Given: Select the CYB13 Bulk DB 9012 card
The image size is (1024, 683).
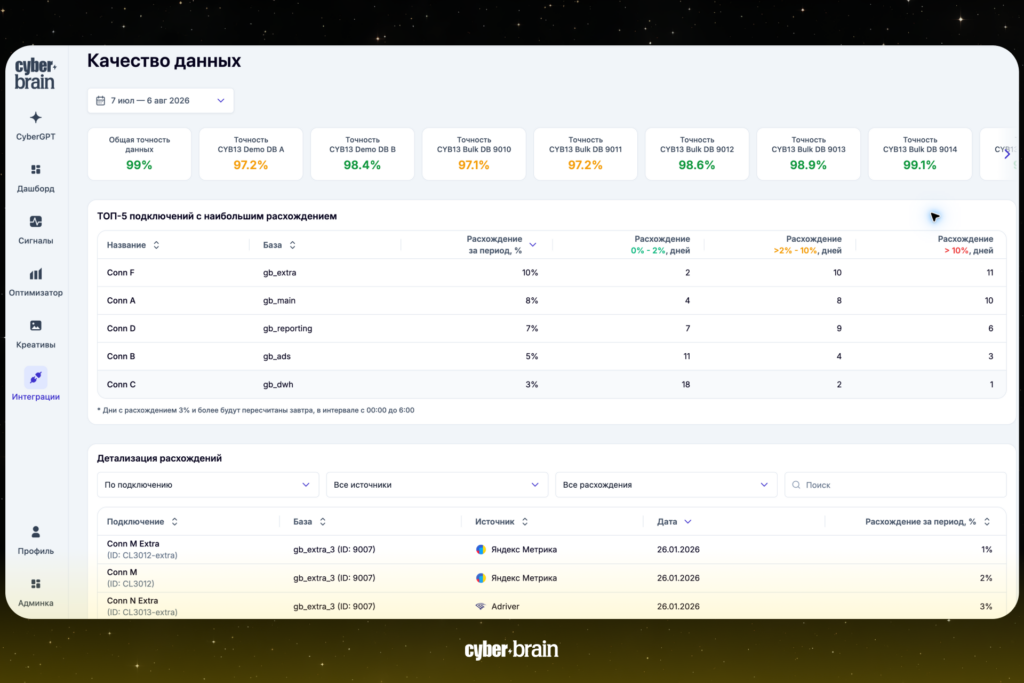Looking at the screenshot, I should point(697,154).
